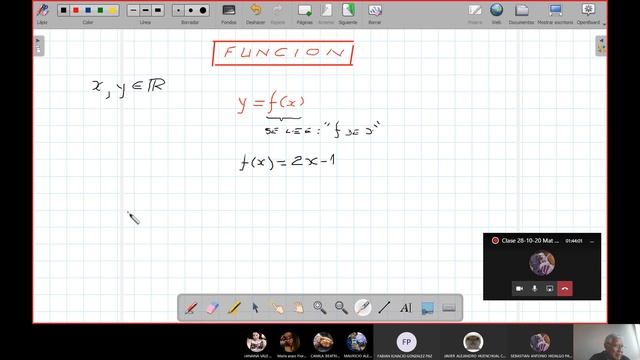Screen dimensions: 640x360
Task: Select the thin line width
Action: coord(133,10)
